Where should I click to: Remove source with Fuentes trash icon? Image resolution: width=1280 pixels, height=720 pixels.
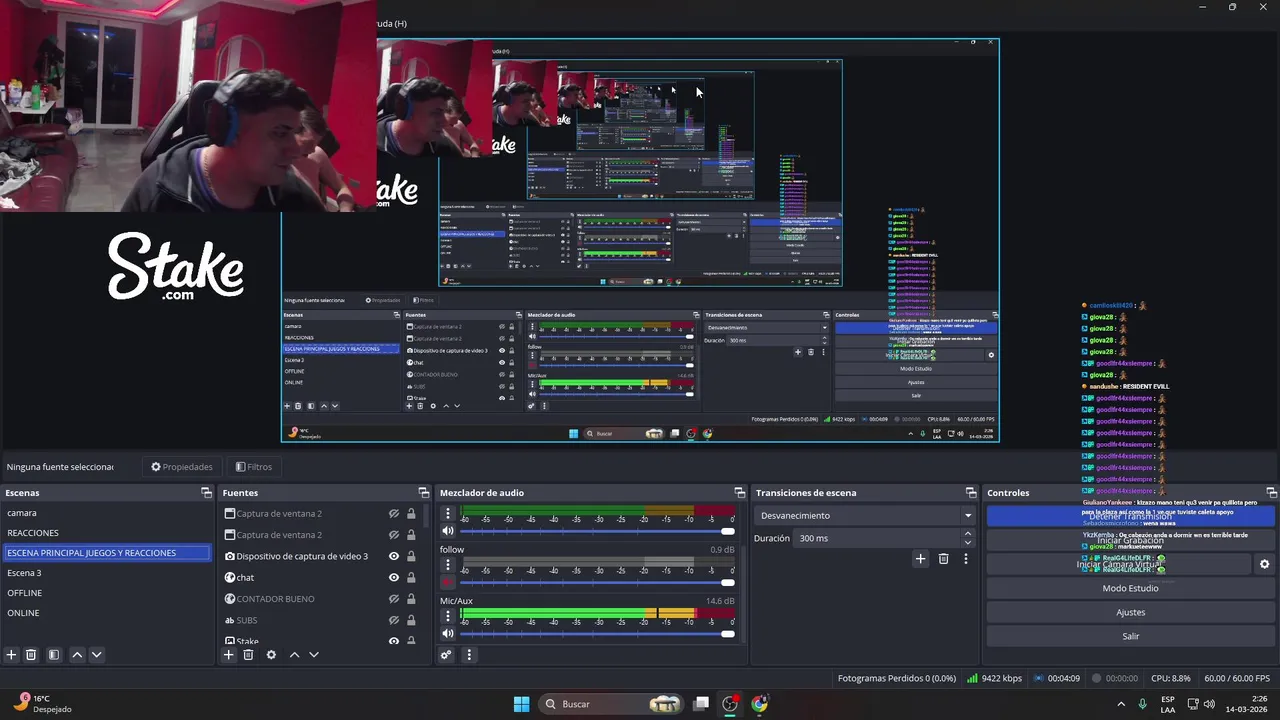pyautogui.click(x=248, y=655)
